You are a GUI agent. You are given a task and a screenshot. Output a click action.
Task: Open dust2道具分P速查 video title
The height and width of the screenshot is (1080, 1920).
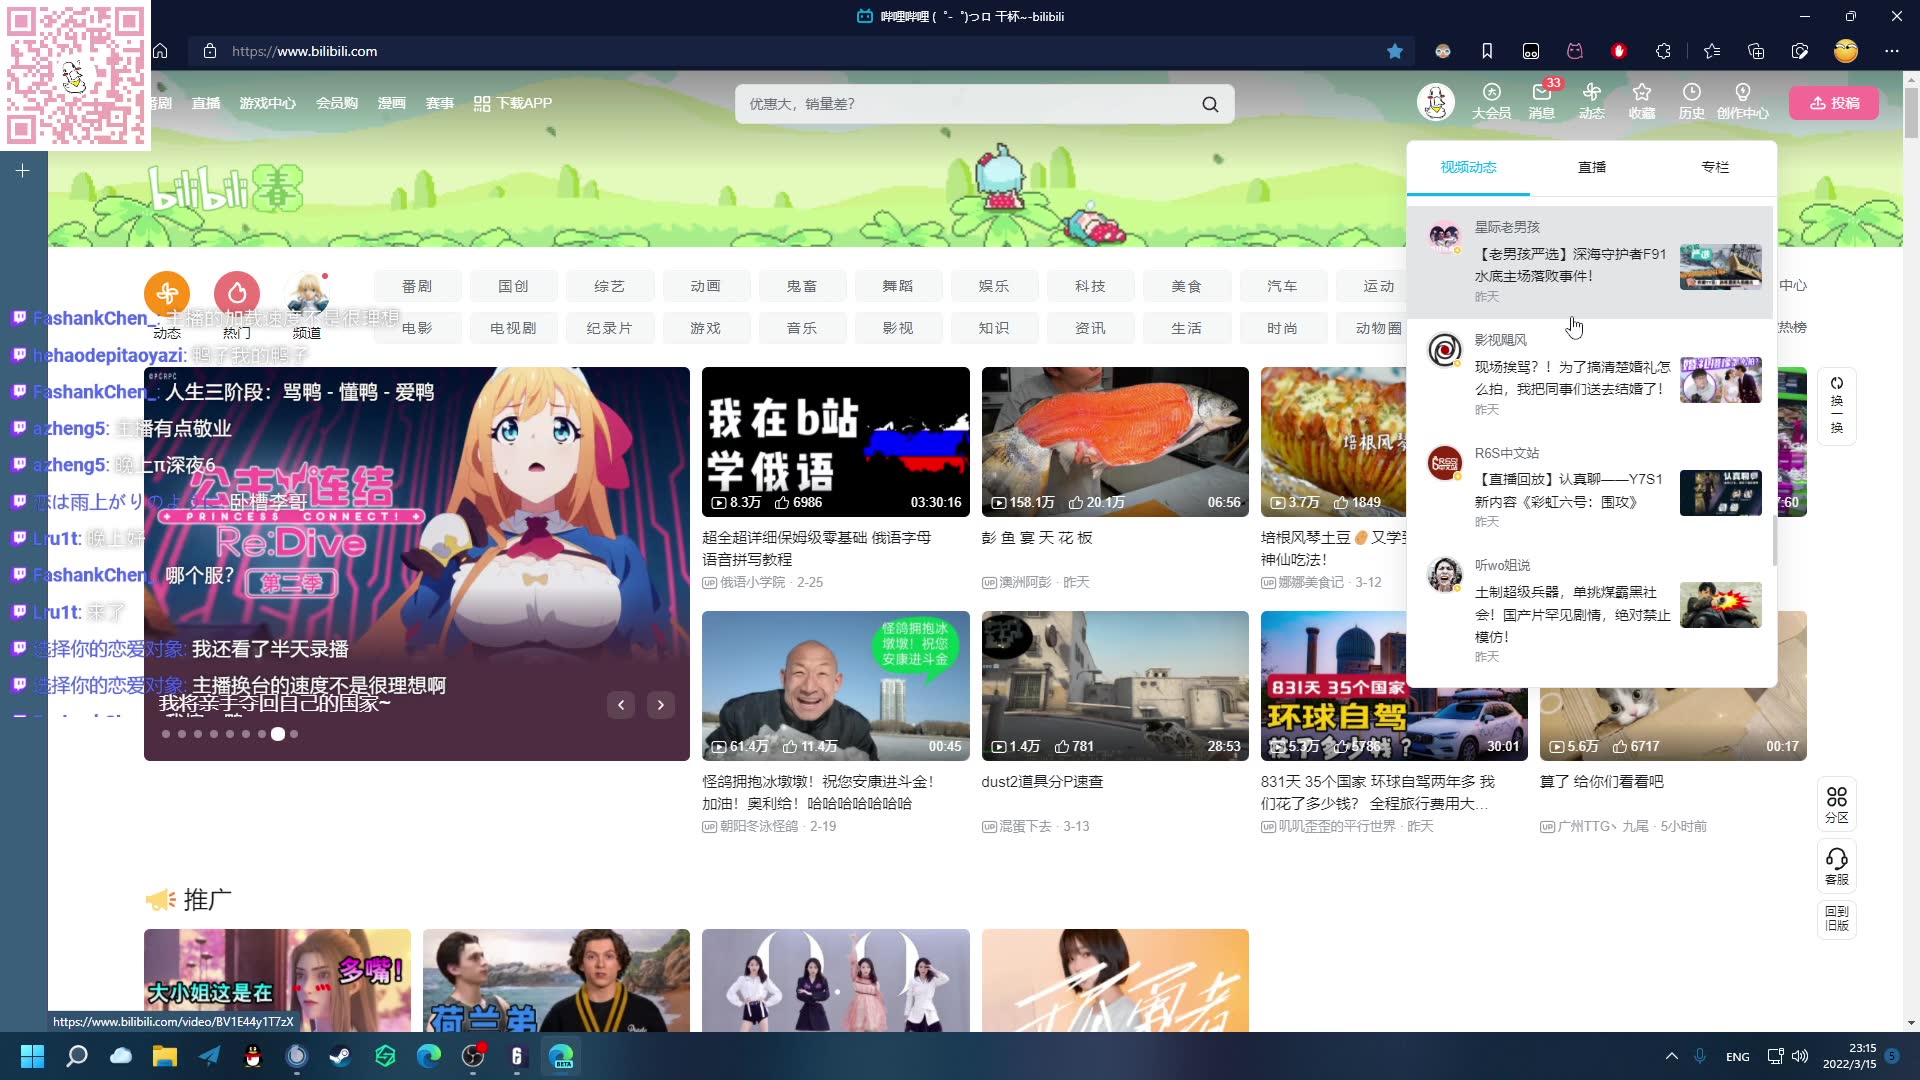(x=1042, y=782)
